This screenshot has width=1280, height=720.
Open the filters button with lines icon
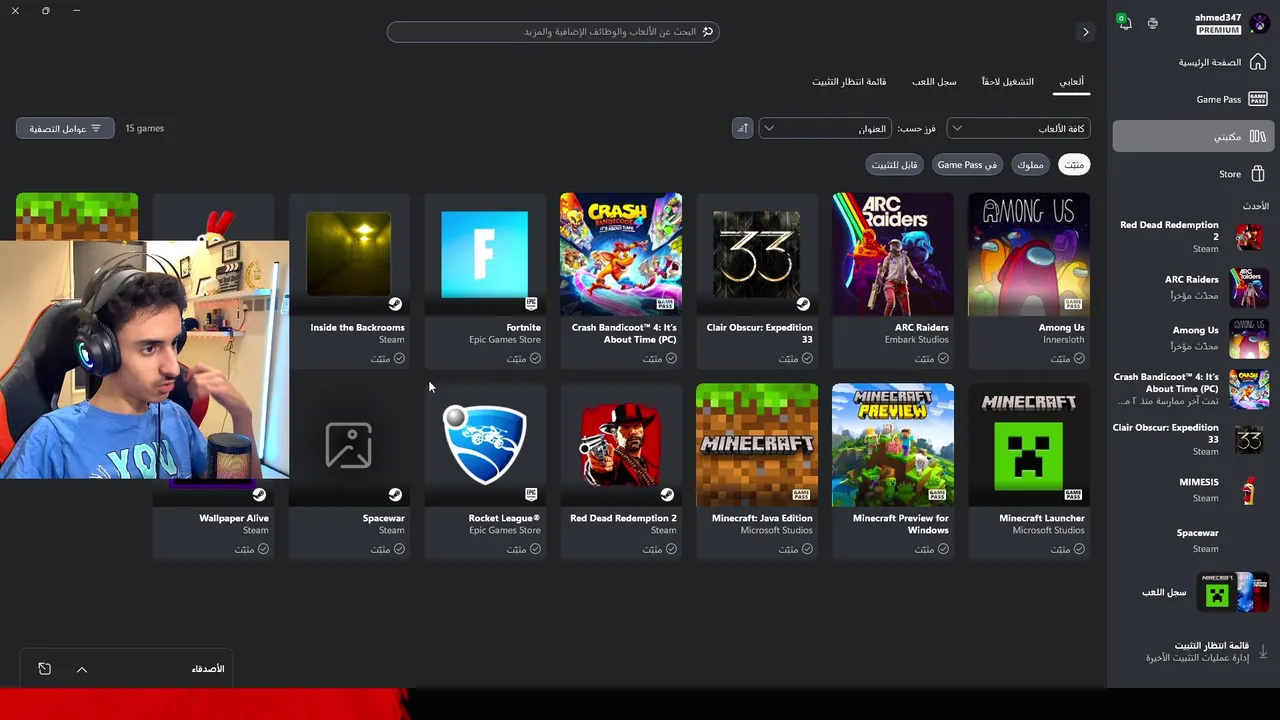65,128
